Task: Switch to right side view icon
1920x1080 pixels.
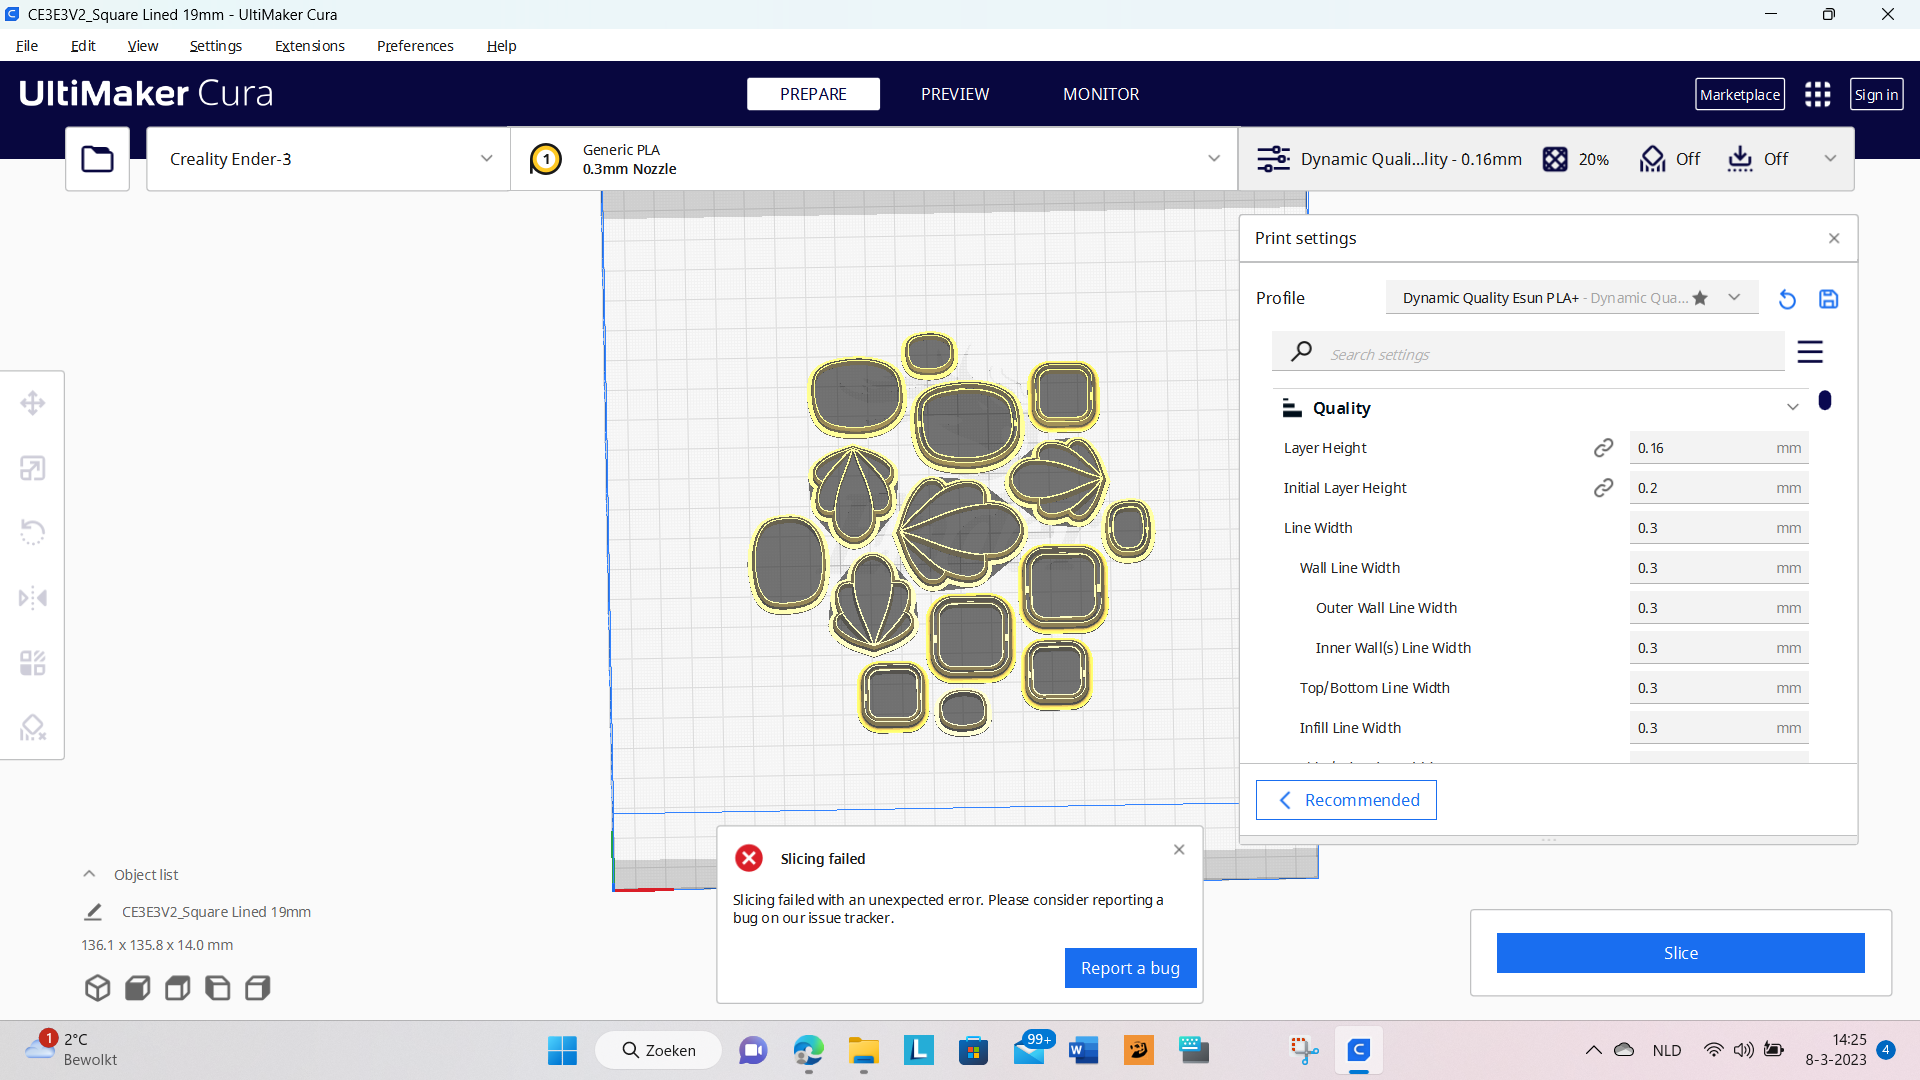Action: [x=258, y=988]
